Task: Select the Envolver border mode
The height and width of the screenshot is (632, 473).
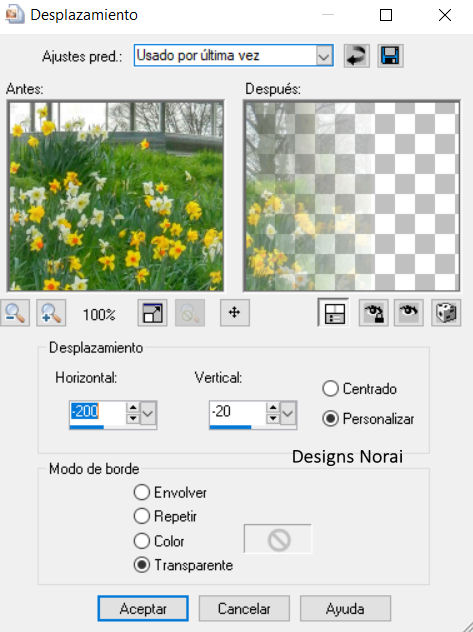Action: point(141,492)
